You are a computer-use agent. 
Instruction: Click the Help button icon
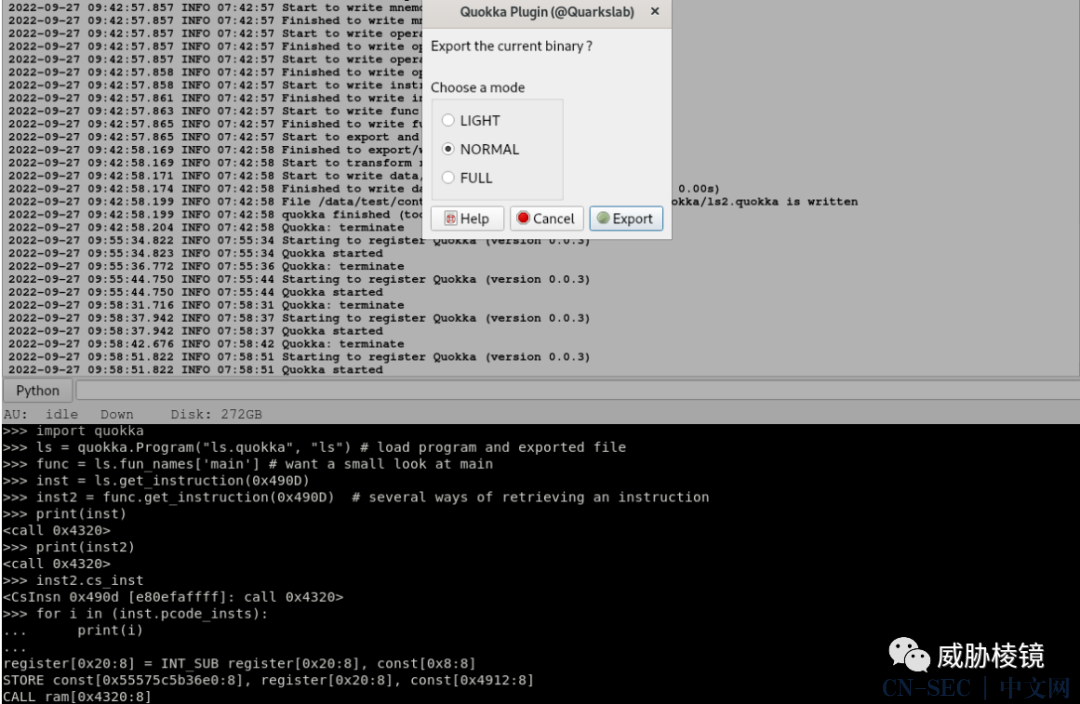pyautogui.click(x=450, y=218)
